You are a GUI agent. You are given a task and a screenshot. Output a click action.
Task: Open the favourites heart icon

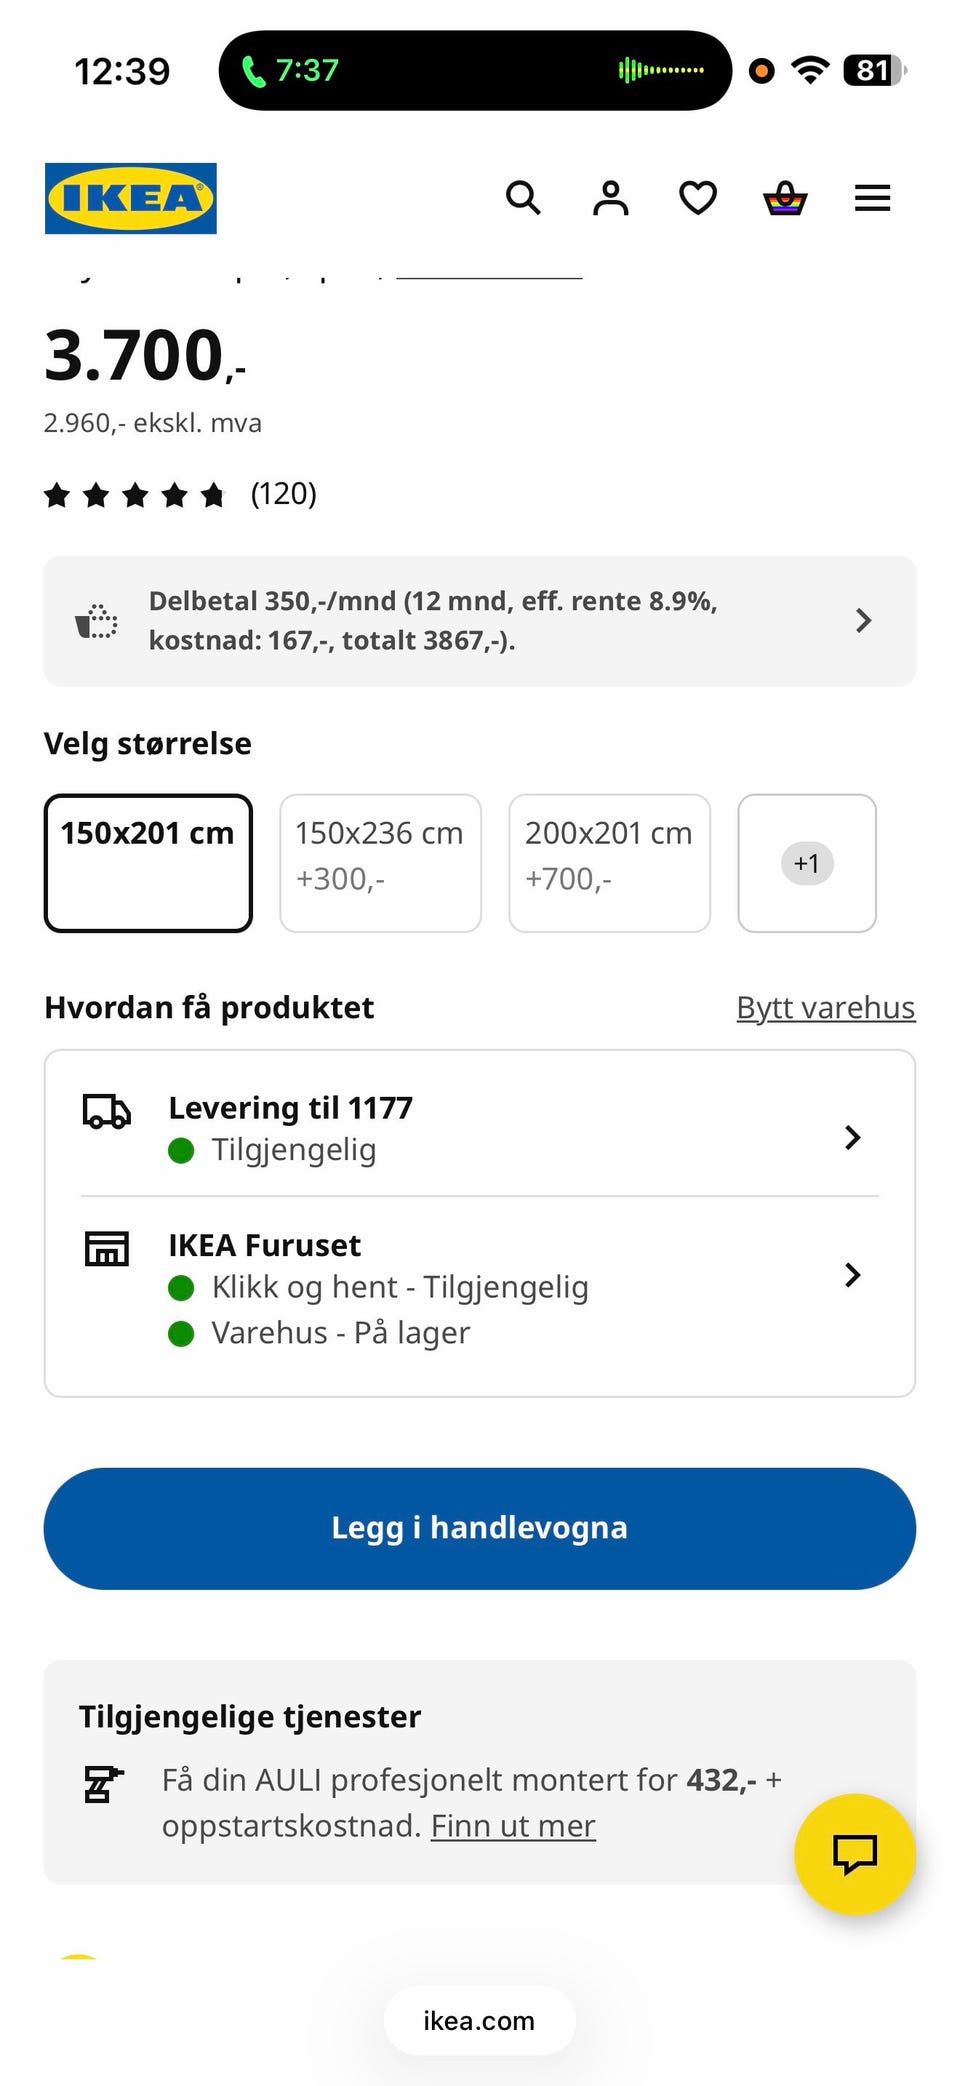(x=698, y=198)
